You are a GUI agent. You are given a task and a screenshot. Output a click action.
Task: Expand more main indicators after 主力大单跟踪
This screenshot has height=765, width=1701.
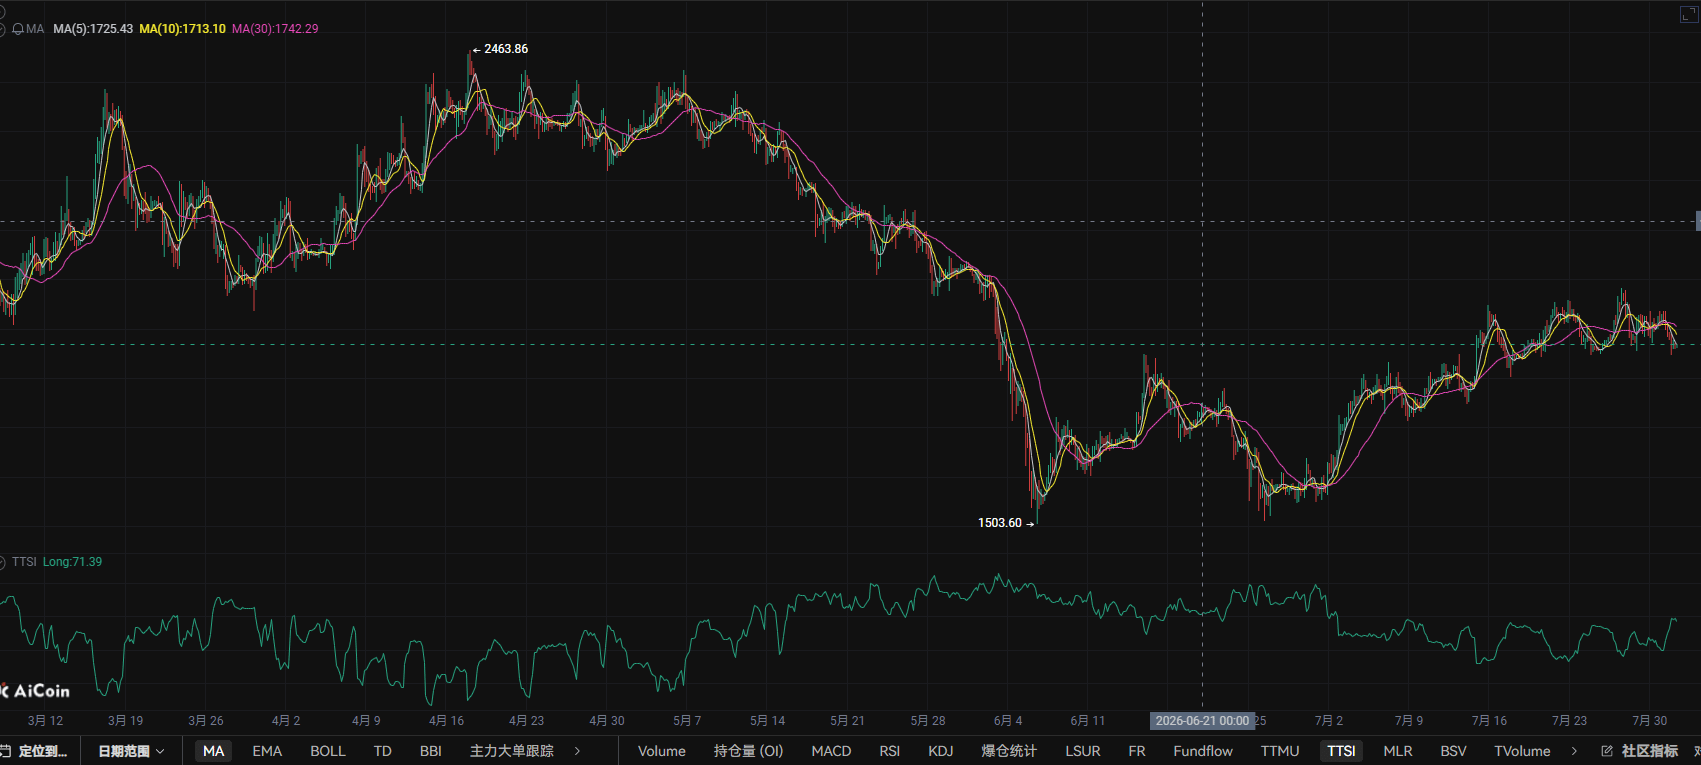[x=577, y=751]
